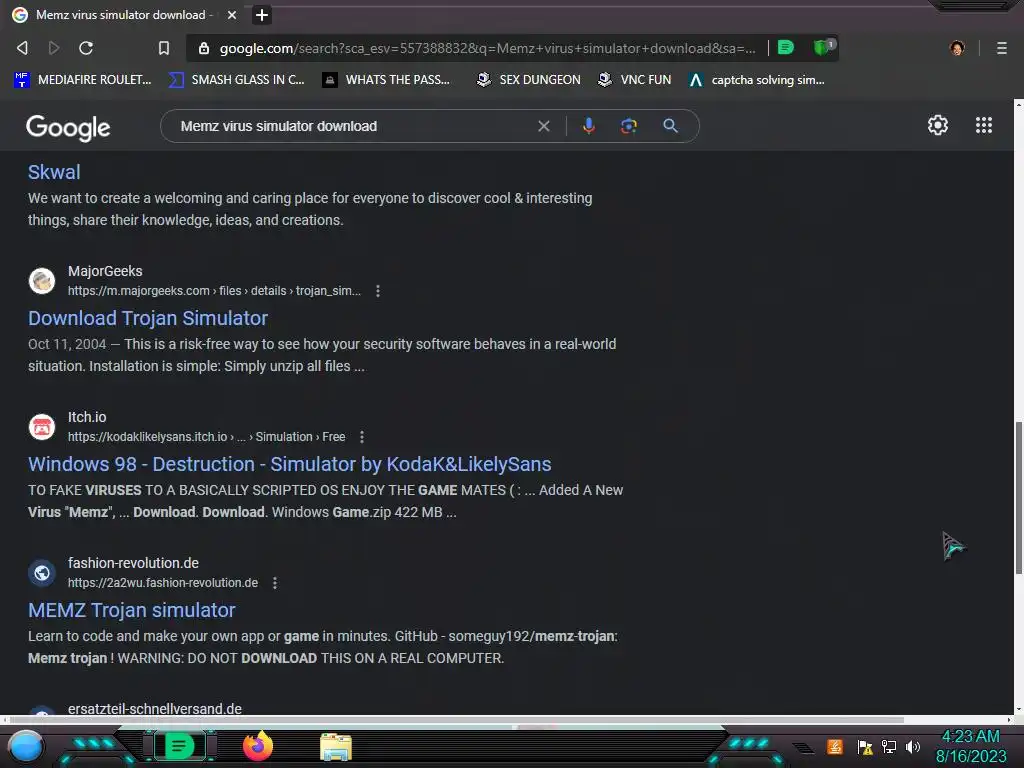This screenshot has height=768, width=1024.
Task: Open SMASH GLASS IN C... bookmark
Action: (x=236, y=80)
